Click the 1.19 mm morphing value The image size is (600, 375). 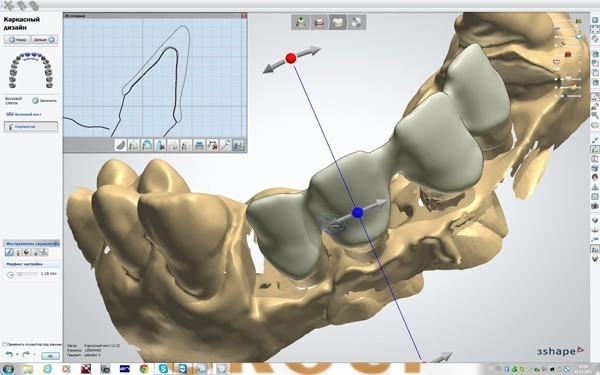coord(49,274)
